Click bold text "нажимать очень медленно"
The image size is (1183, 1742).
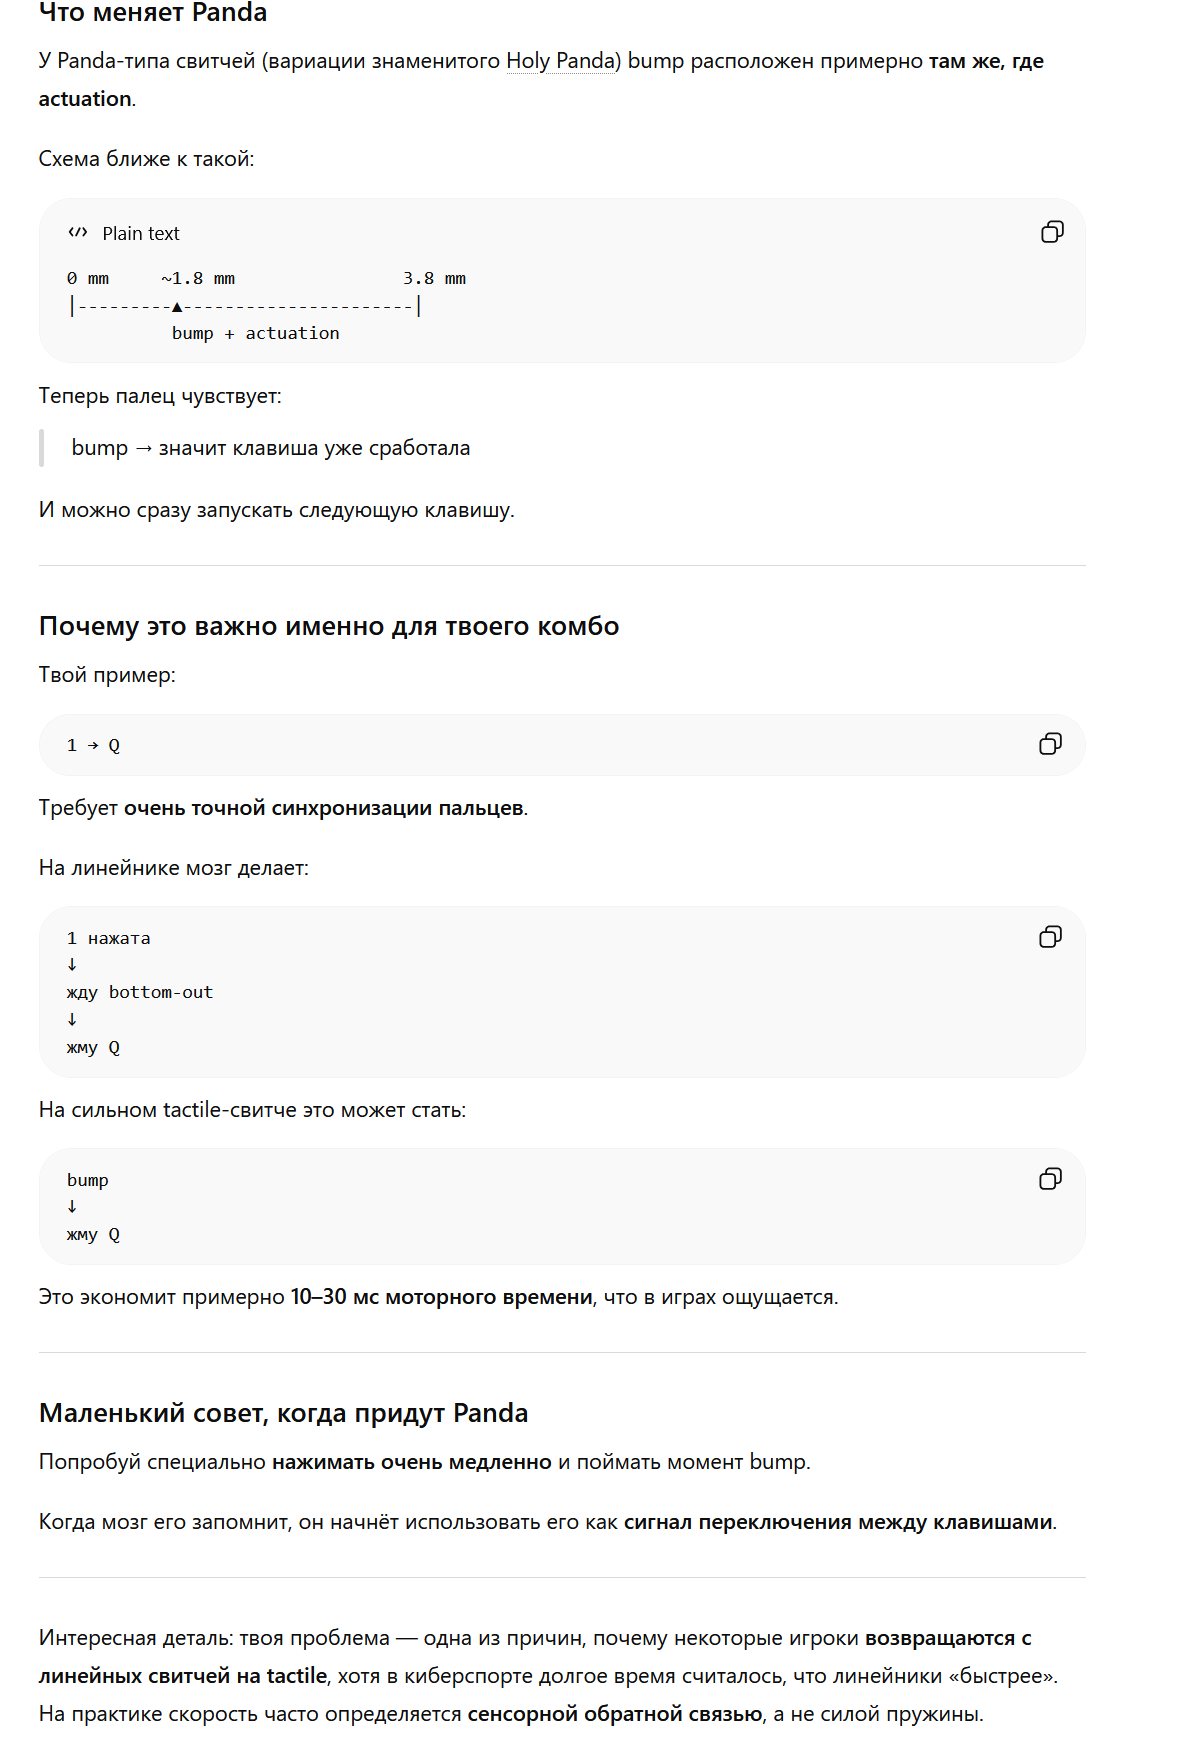coord(412,1462)
